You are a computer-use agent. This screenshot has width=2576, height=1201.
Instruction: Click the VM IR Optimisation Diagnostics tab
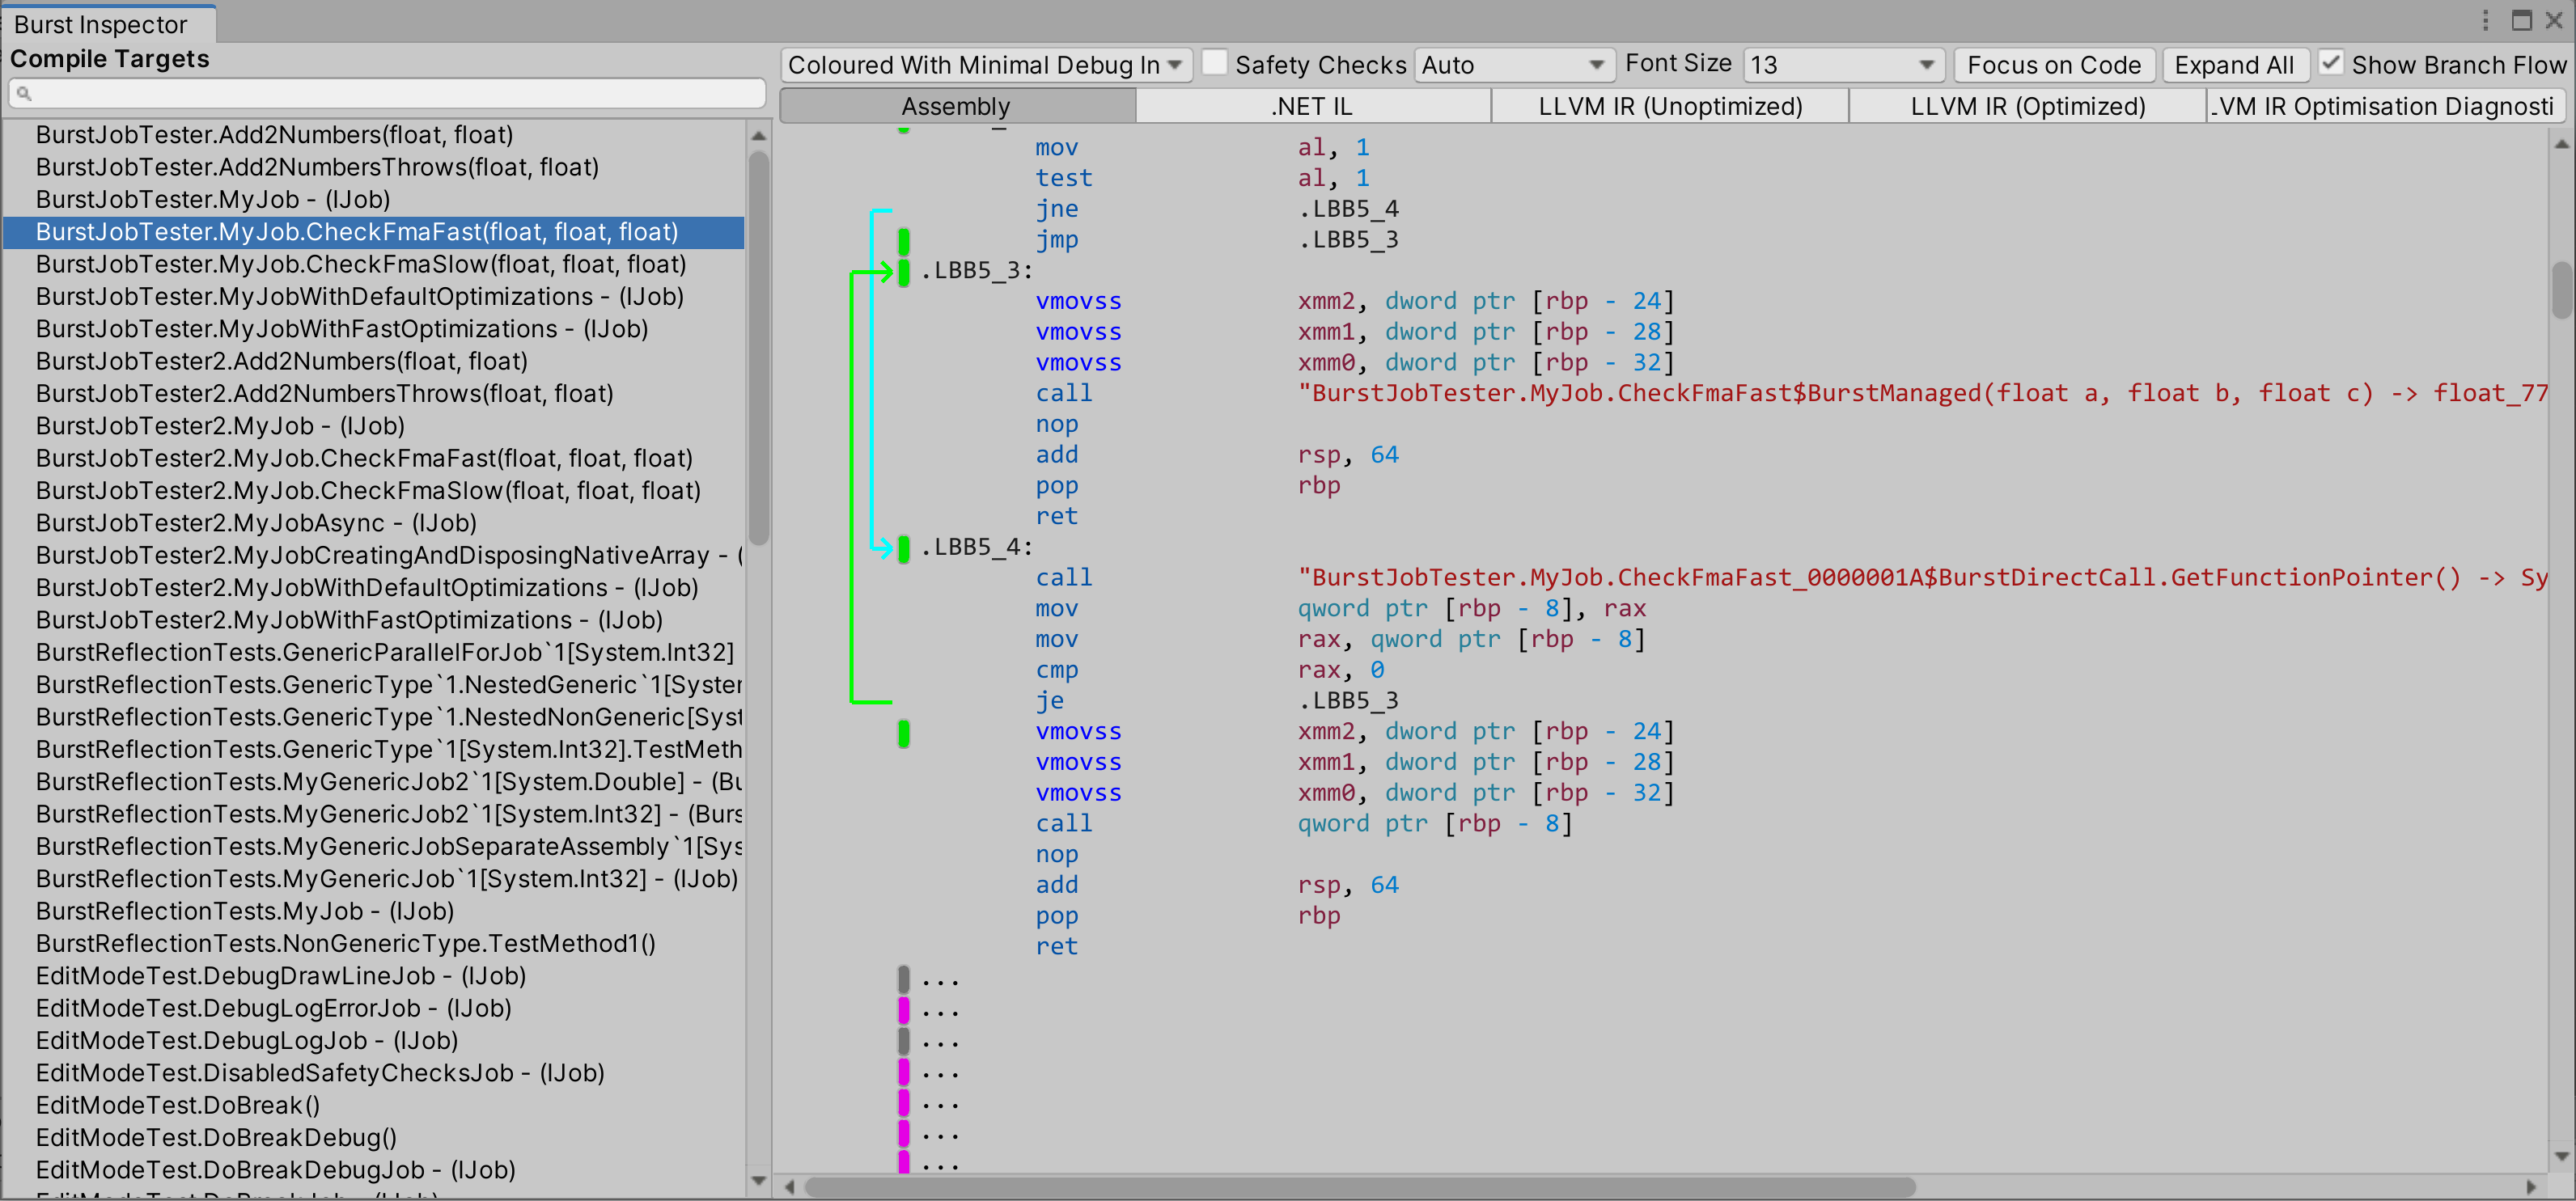coord(2383,107)
